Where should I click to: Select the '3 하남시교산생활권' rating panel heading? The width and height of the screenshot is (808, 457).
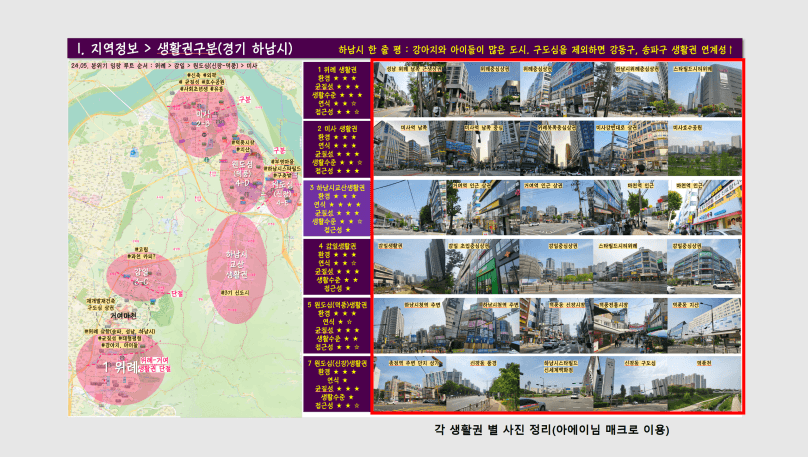pos(336,188)
